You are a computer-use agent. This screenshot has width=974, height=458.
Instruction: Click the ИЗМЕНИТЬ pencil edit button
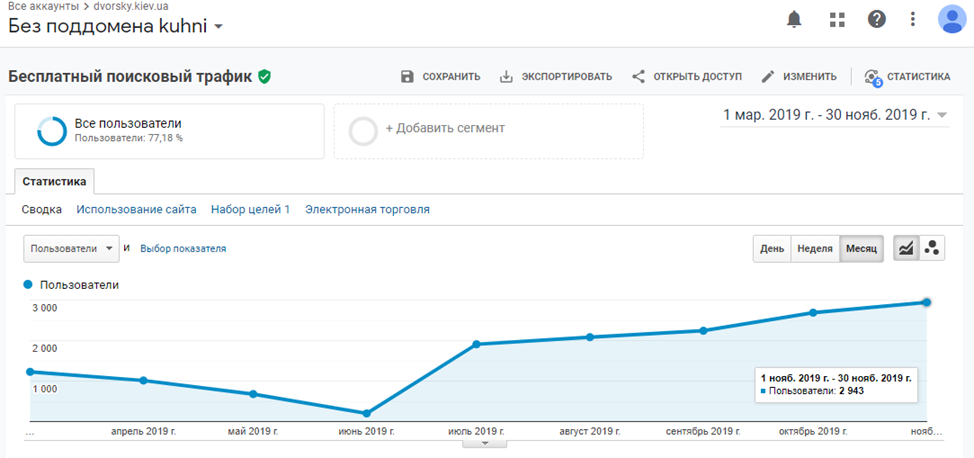click(798, 77)
